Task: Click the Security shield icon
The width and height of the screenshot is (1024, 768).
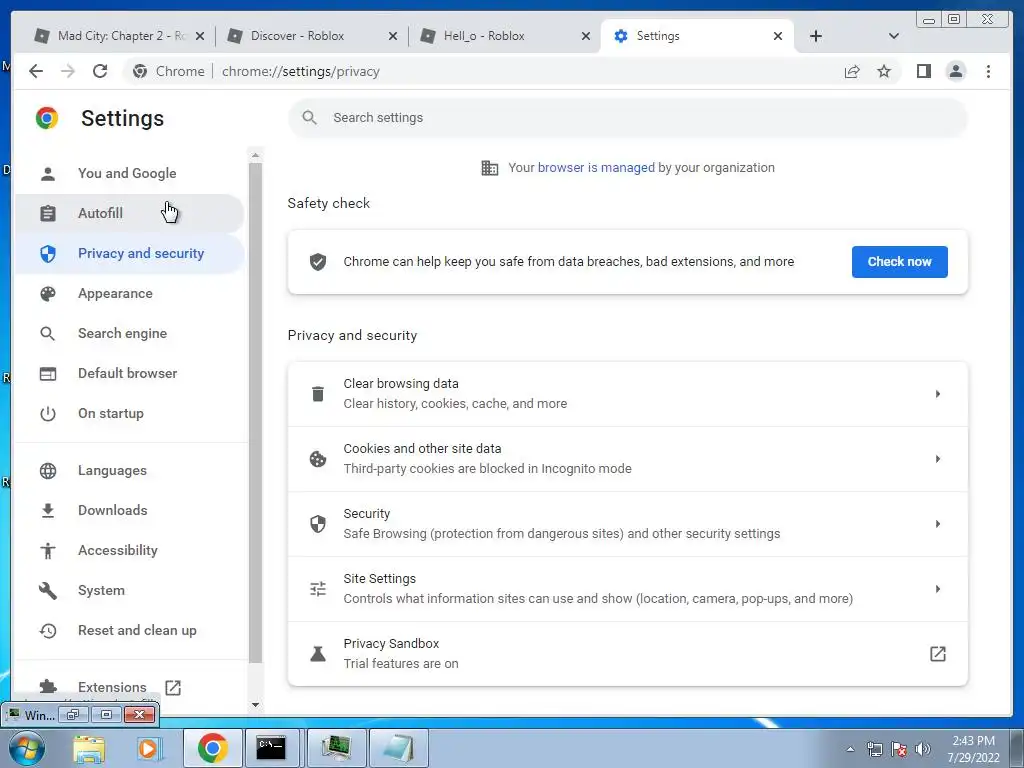Action: [x=318, y=524]
